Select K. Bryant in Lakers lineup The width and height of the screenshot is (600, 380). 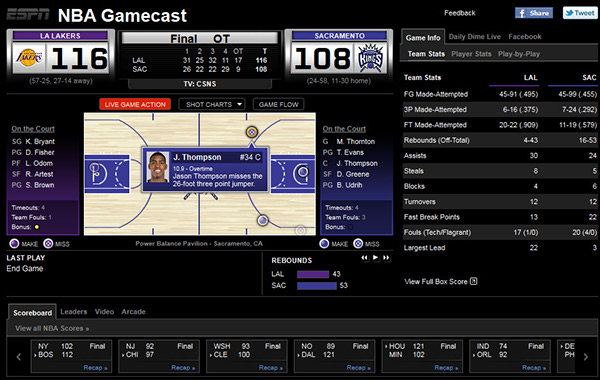click(x=40, y=142)
